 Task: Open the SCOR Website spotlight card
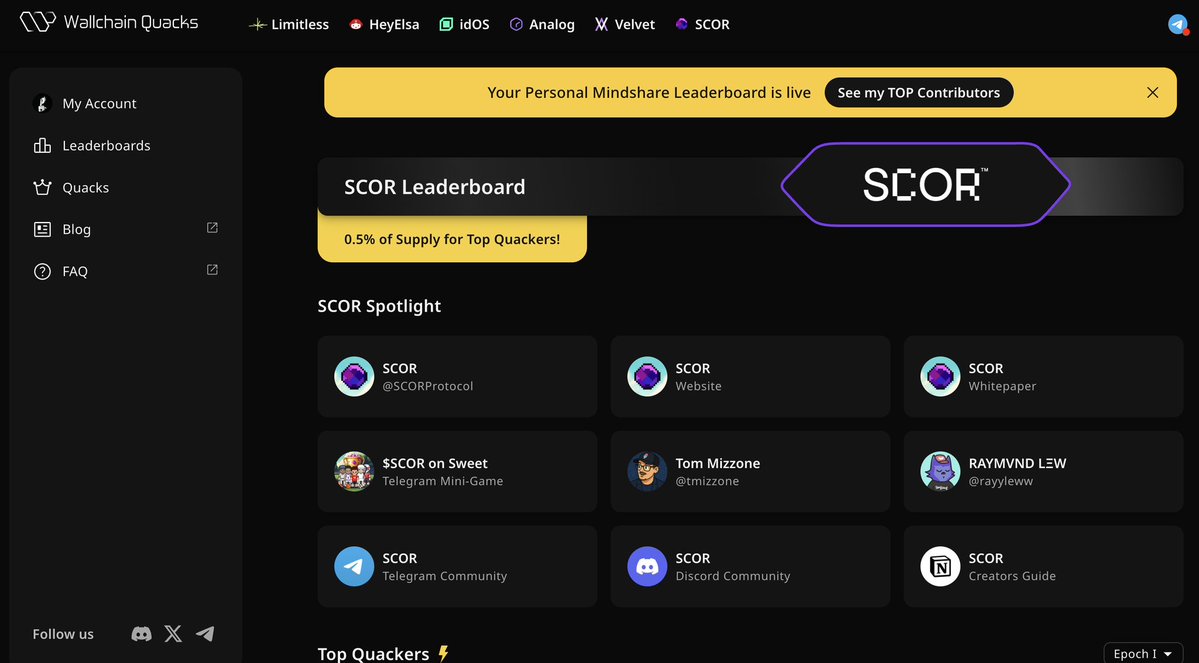750,376
